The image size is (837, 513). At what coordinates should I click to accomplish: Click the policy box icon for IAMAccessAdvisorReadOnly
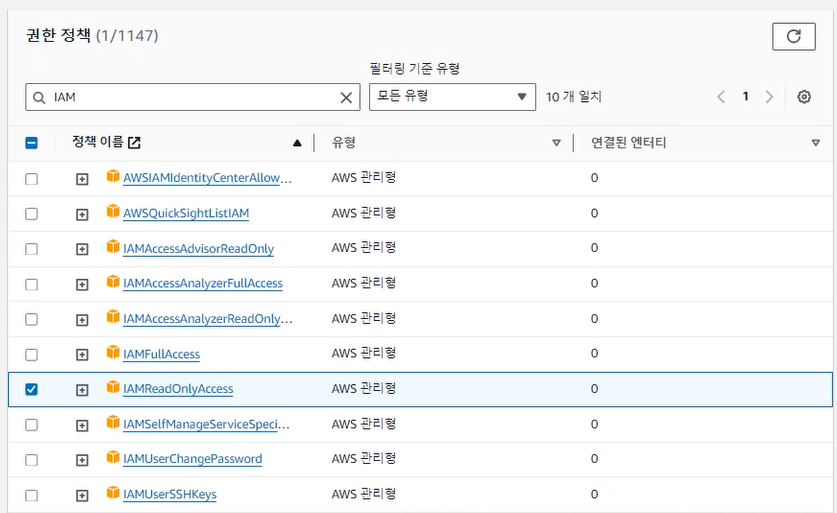click(x=113, y=246)
